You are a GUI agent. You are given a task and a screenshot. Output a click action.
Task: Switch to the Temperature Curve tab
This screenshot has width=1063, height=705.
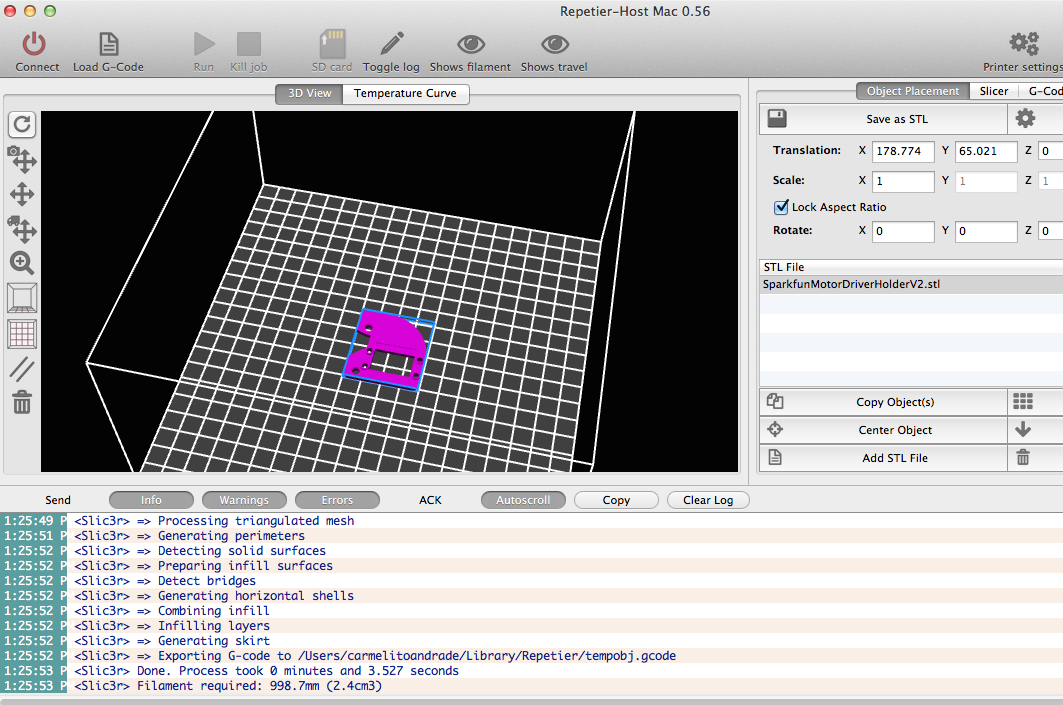pos(405,93)
